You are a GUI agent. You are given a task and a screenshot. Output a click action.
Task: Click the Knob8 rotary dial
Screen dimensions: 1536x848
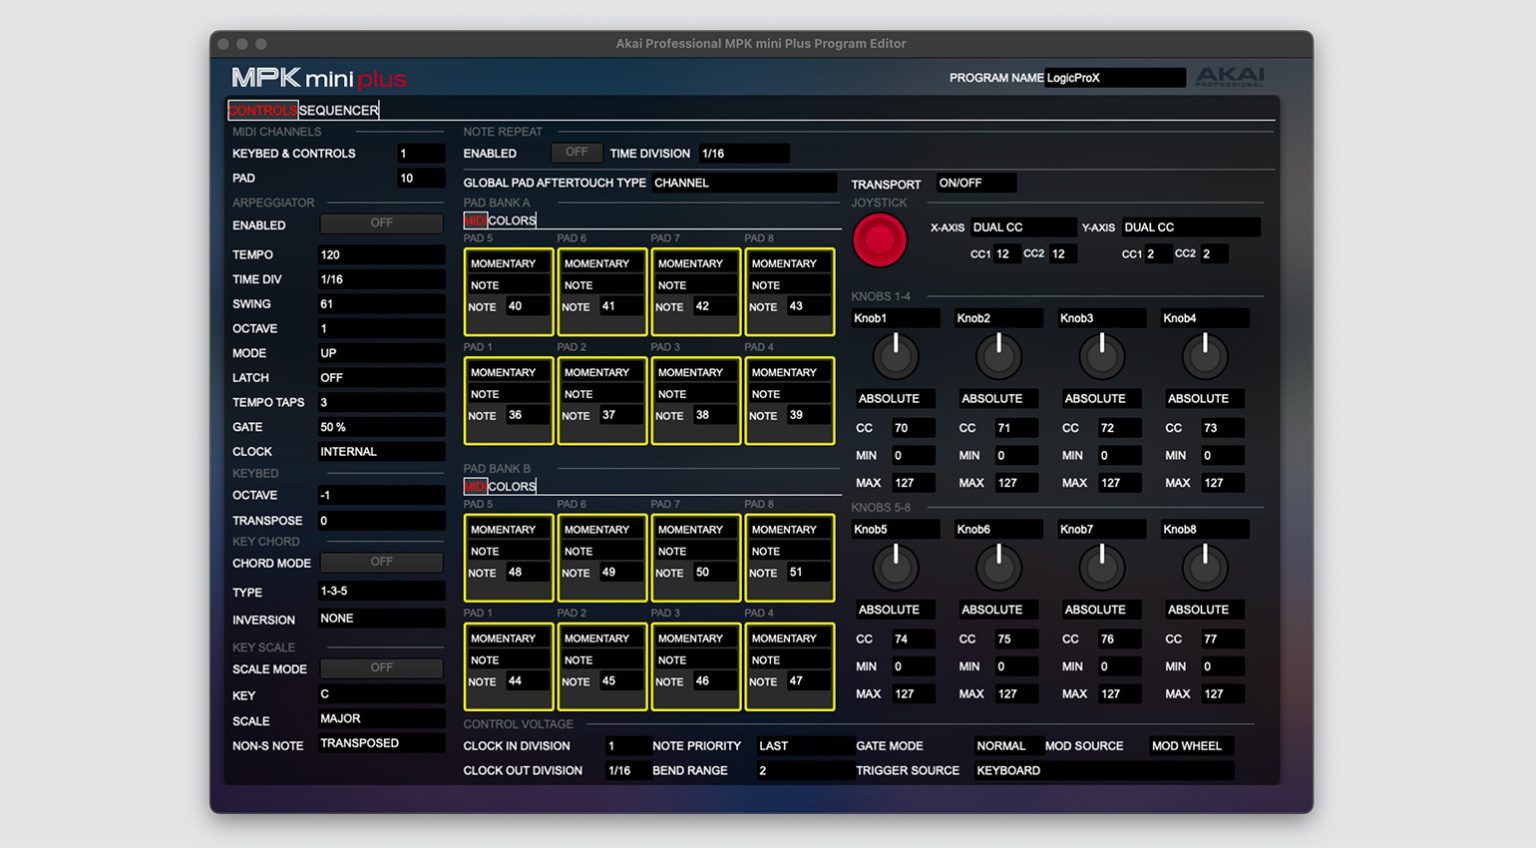tap(1204, 567)
